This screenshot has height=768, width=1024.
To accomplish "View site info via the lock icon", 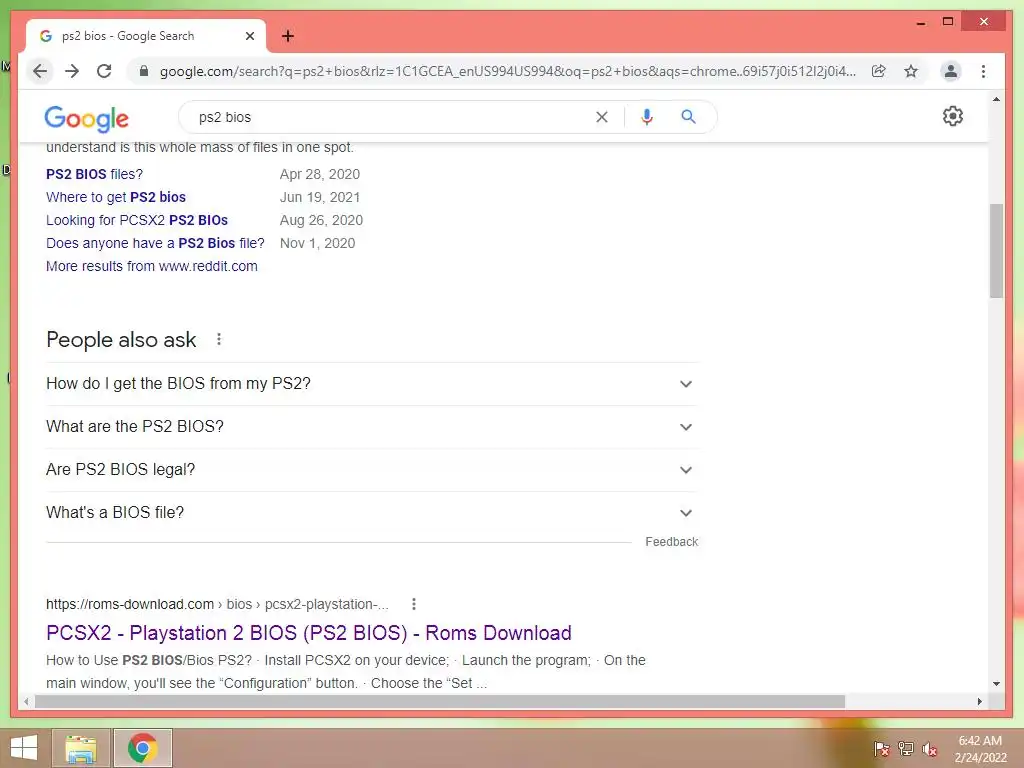I will [x=144, y=71].
